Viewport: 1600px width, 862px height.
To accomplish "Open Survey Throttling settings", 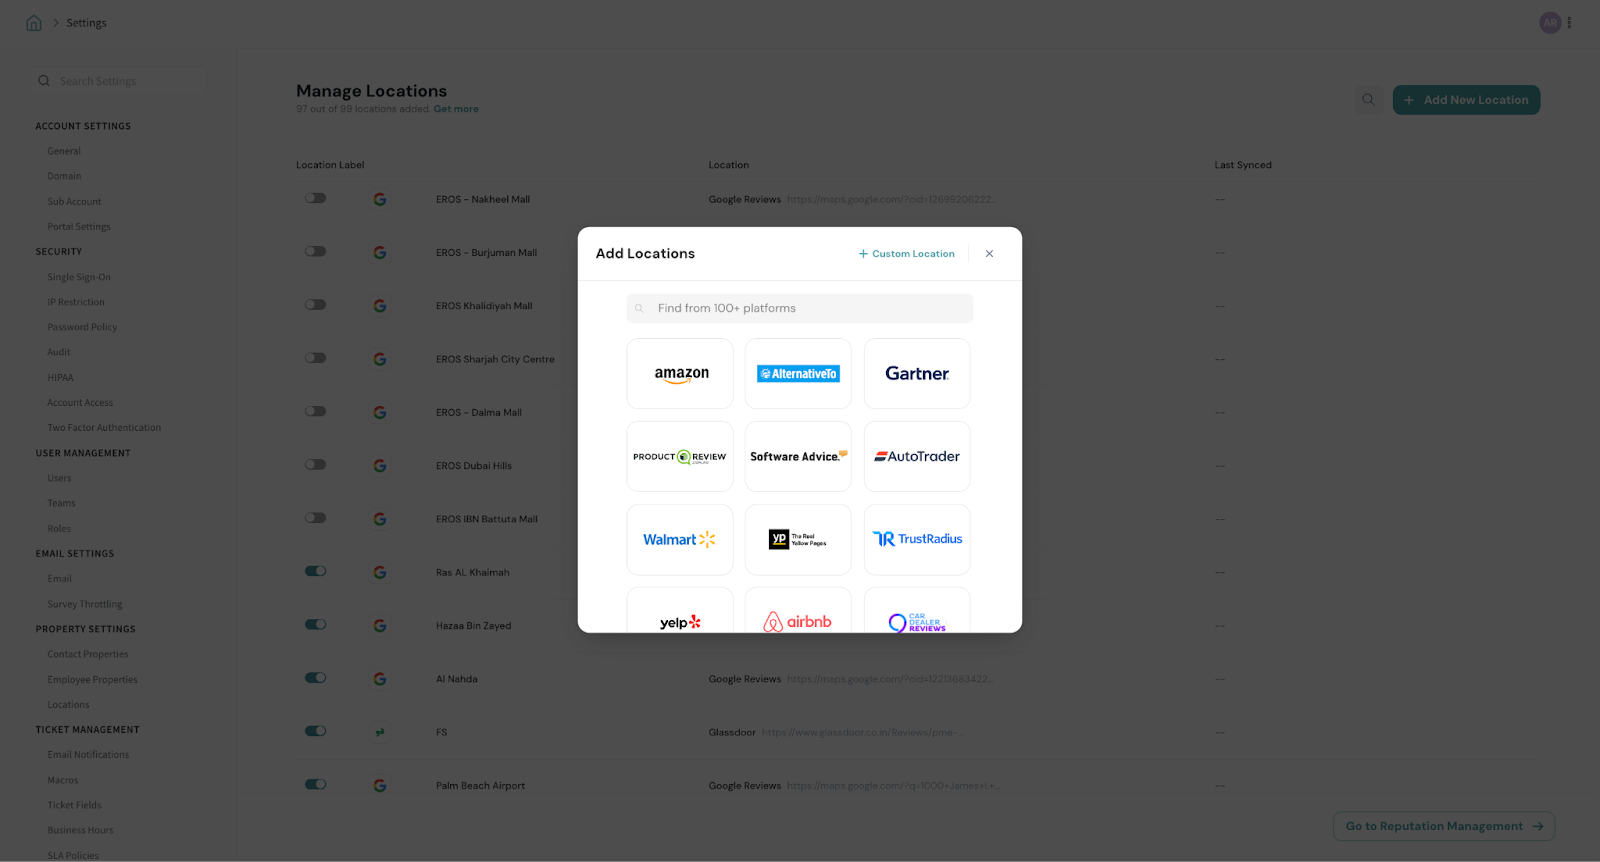I will coord(85,604).
